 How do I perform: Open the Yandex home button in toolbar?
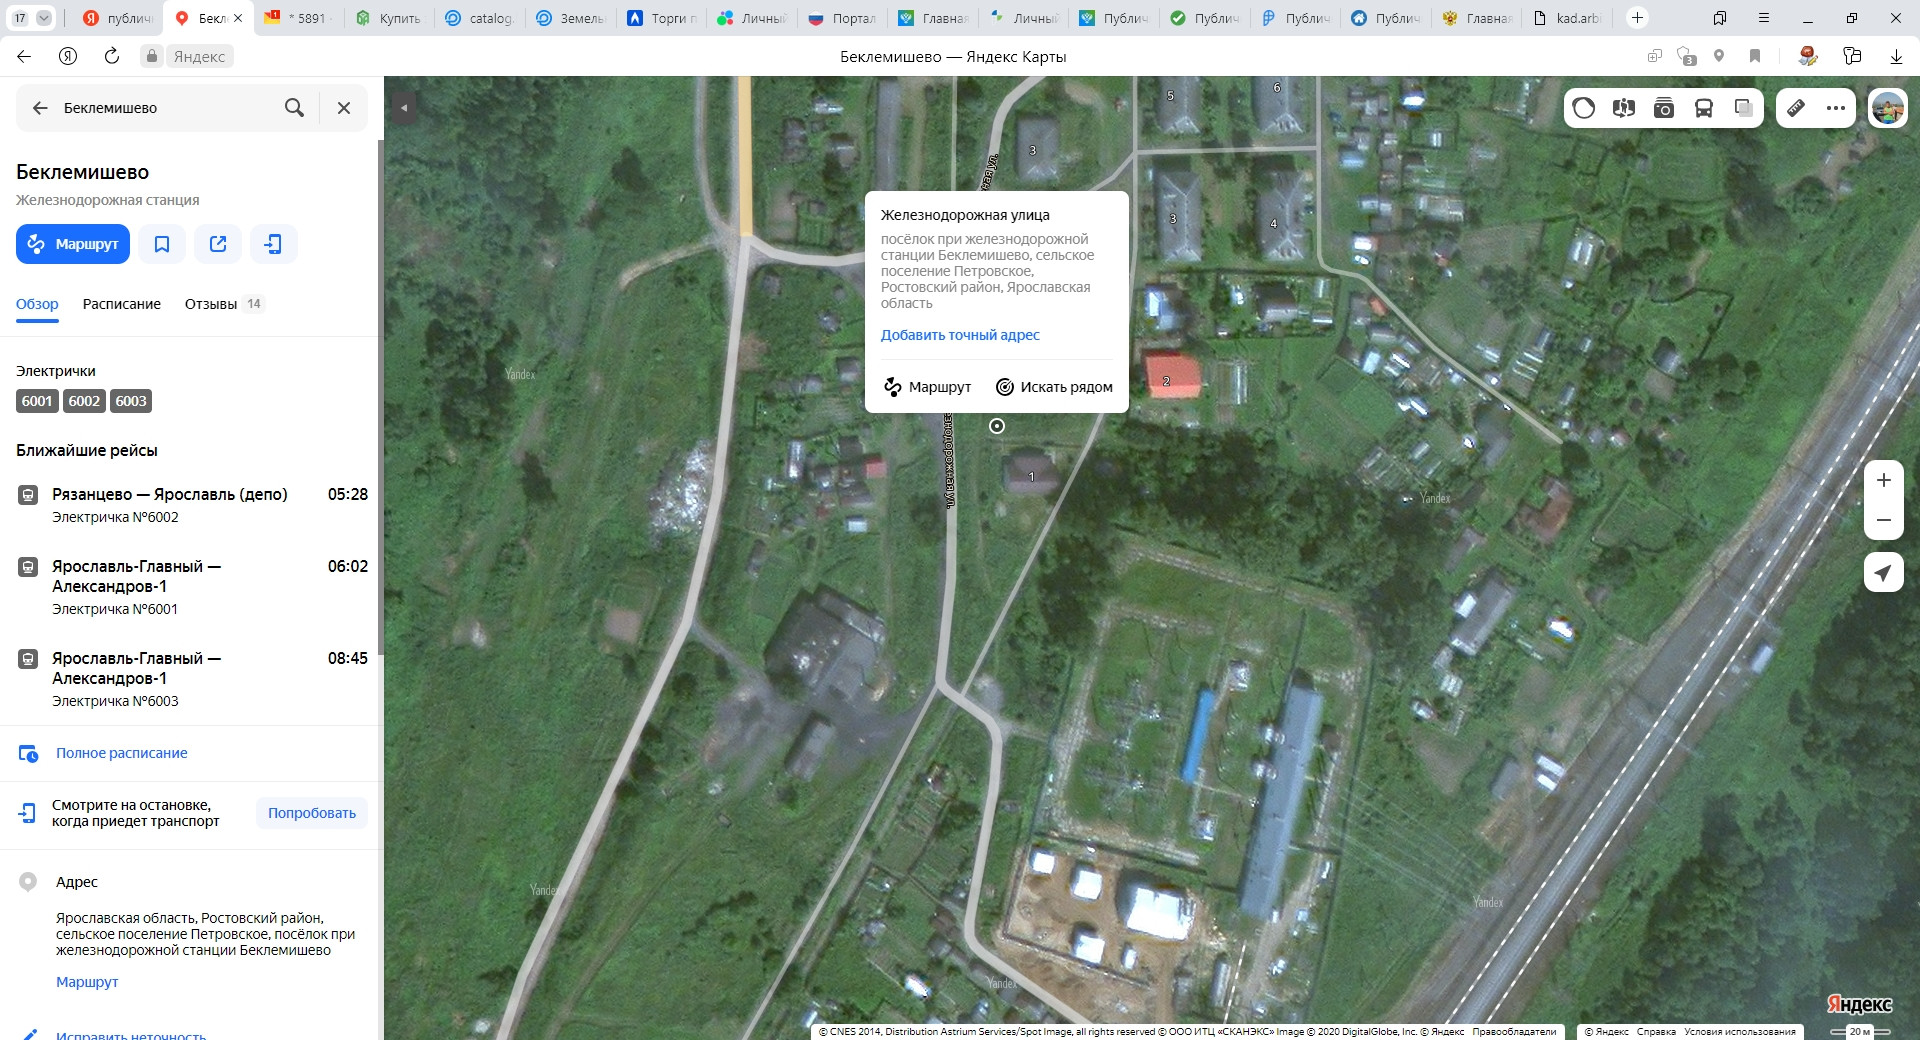(68, 56)
